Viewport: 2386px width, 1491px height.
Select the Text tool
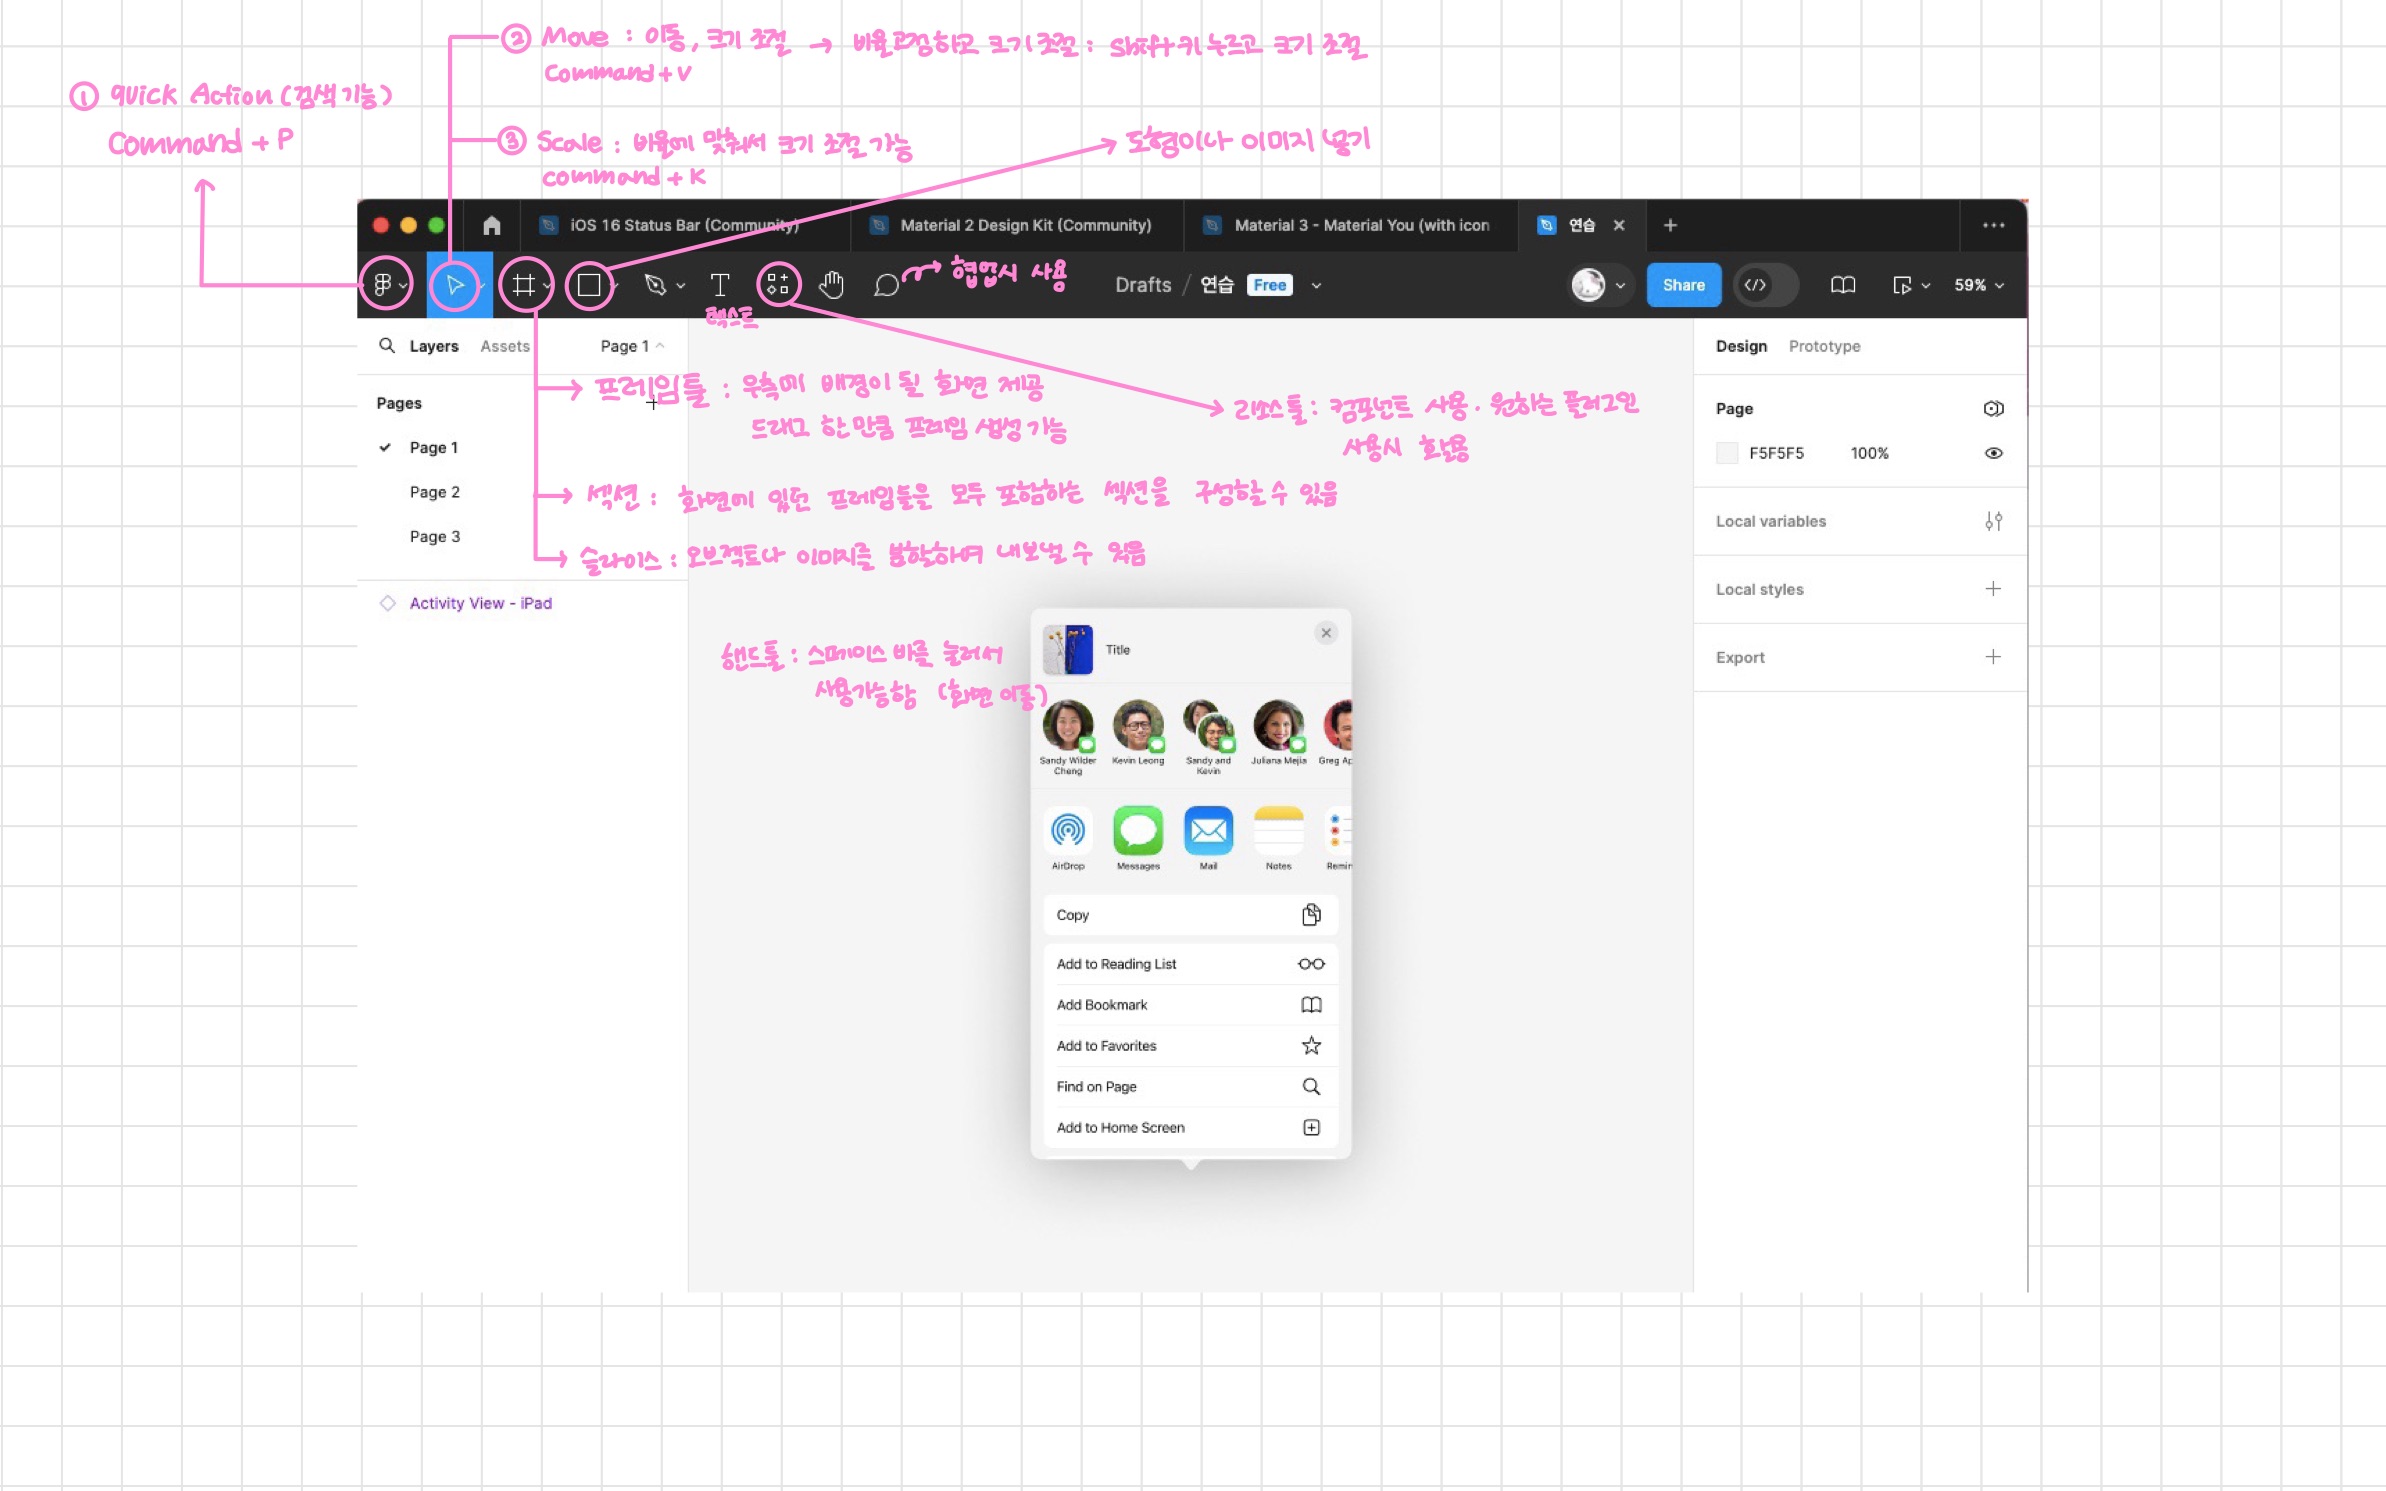pos(719,285)
